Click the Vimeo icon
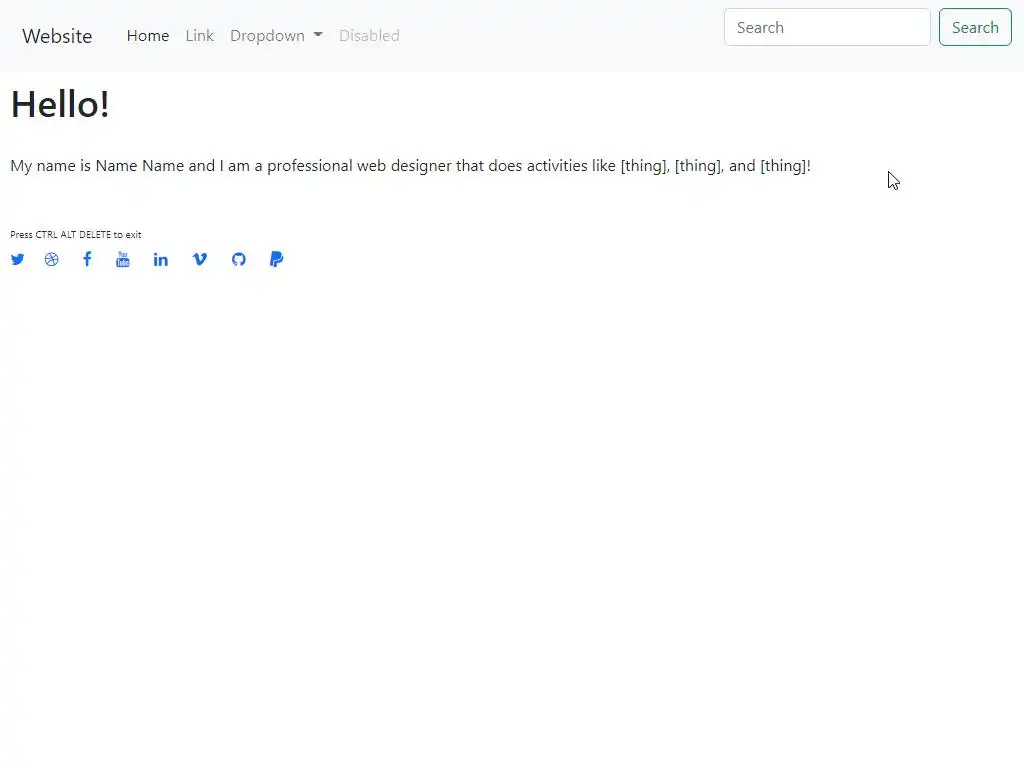This screenshot has width=1024, height=768. [200, 259]
